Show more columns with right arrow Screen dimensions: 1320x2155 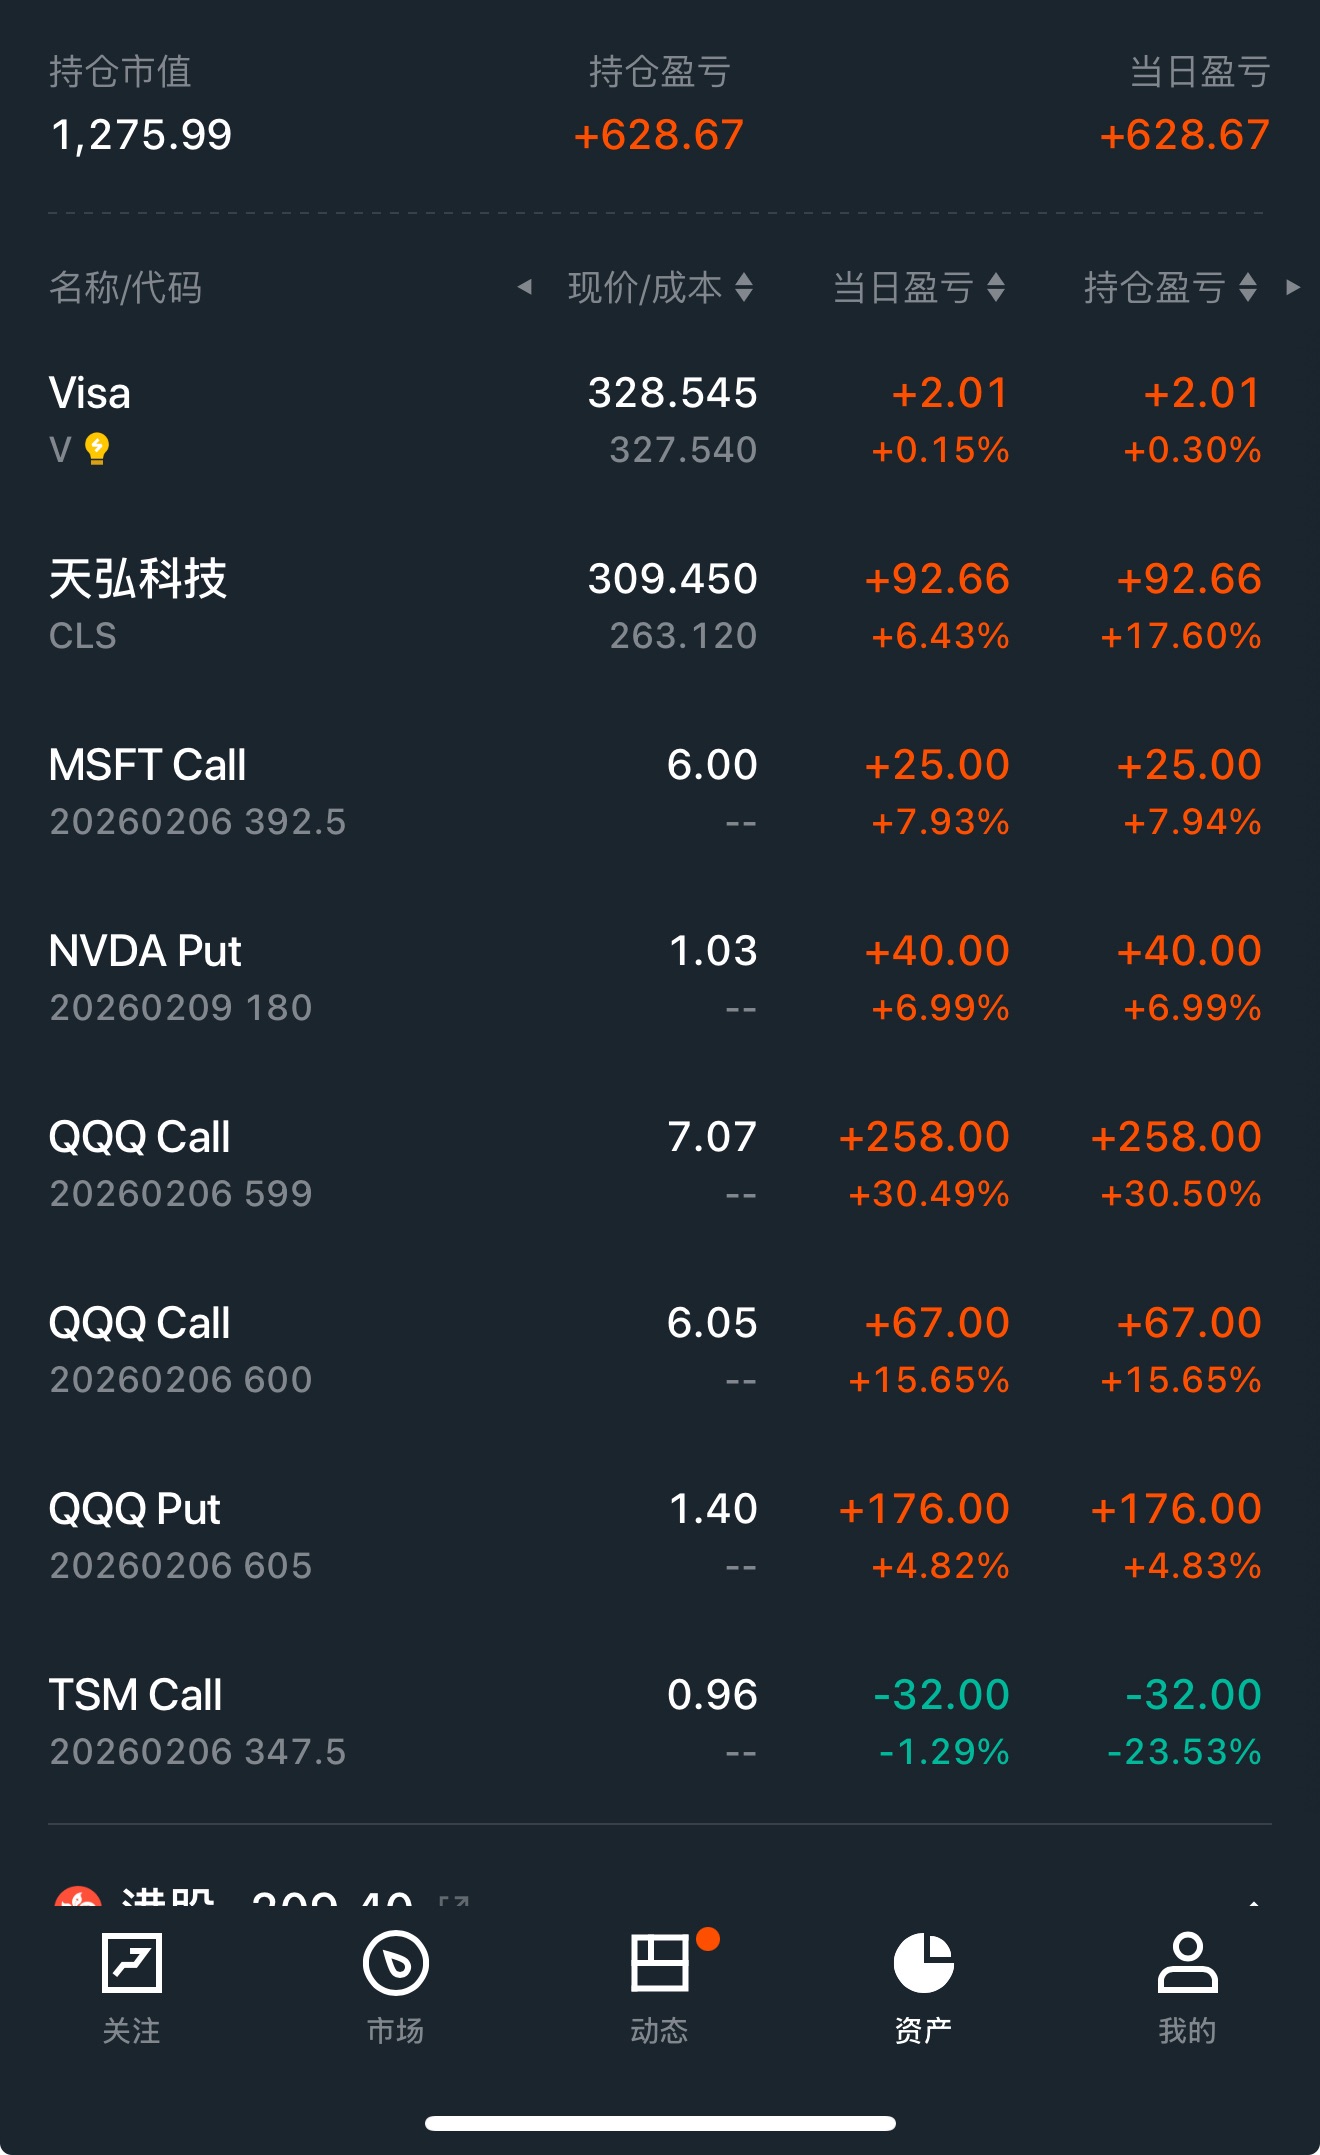coord(1293,288)
